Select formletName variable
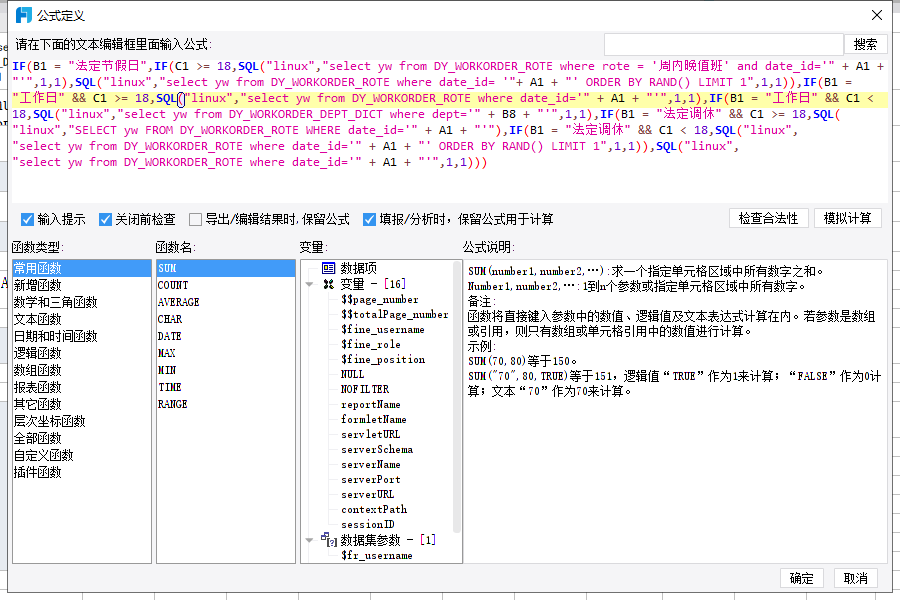The width and height of the screenshot is (900, 600). click(x=374, y=419)
